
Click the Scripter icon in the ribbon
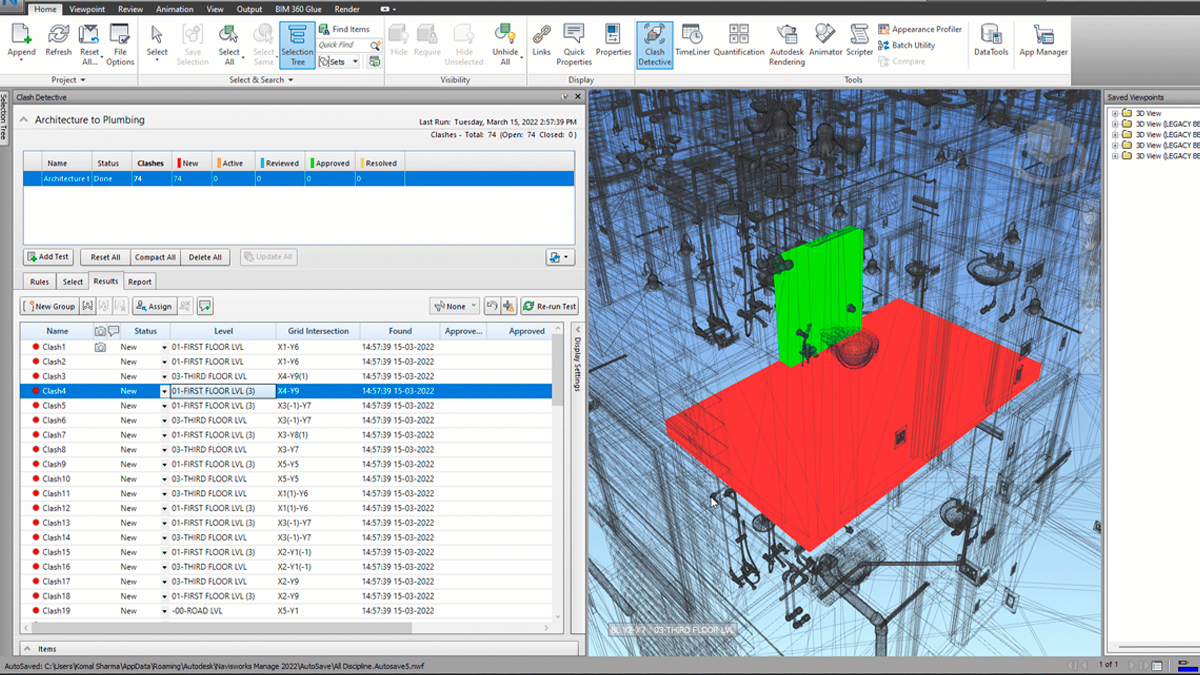(x=859, y=41)
